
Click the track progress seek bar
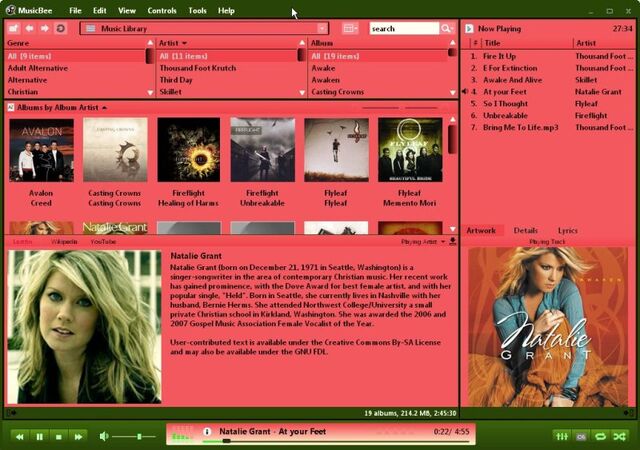coord(335,441)
